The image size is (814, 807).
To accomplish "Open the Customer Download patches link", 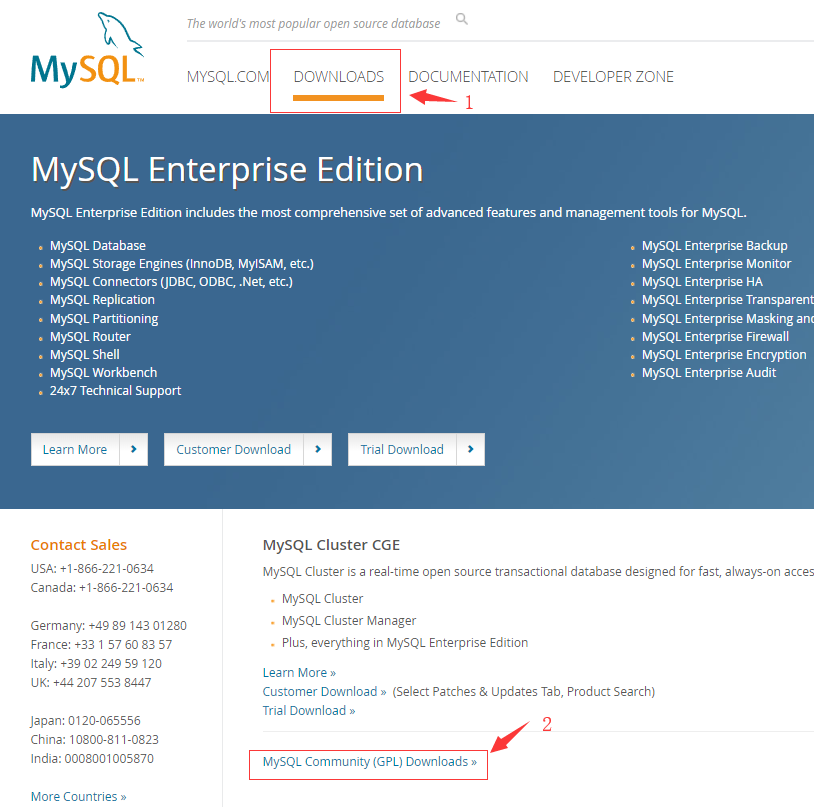I will tap(324, 691).
